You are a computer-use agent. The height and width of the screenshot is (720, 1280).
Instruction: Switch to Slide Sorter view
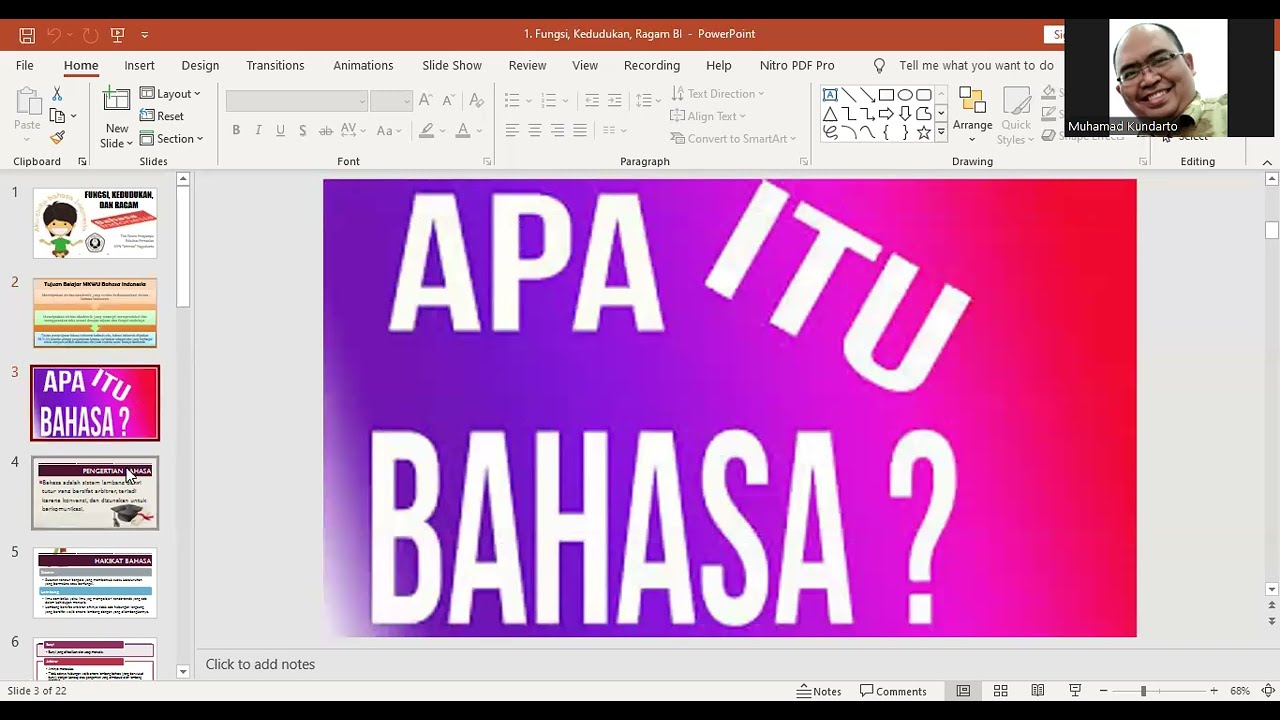[1000, 691]
